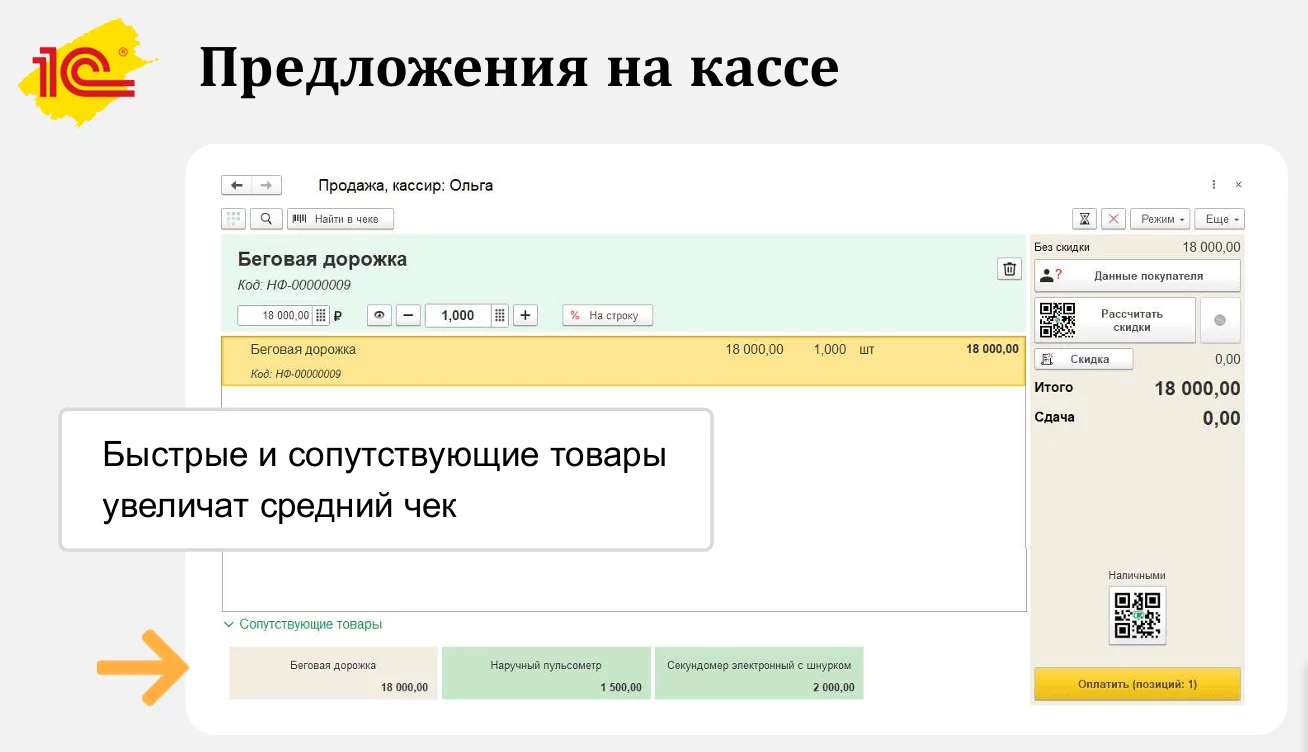Open calculator icon next to price field

(321, 316)
